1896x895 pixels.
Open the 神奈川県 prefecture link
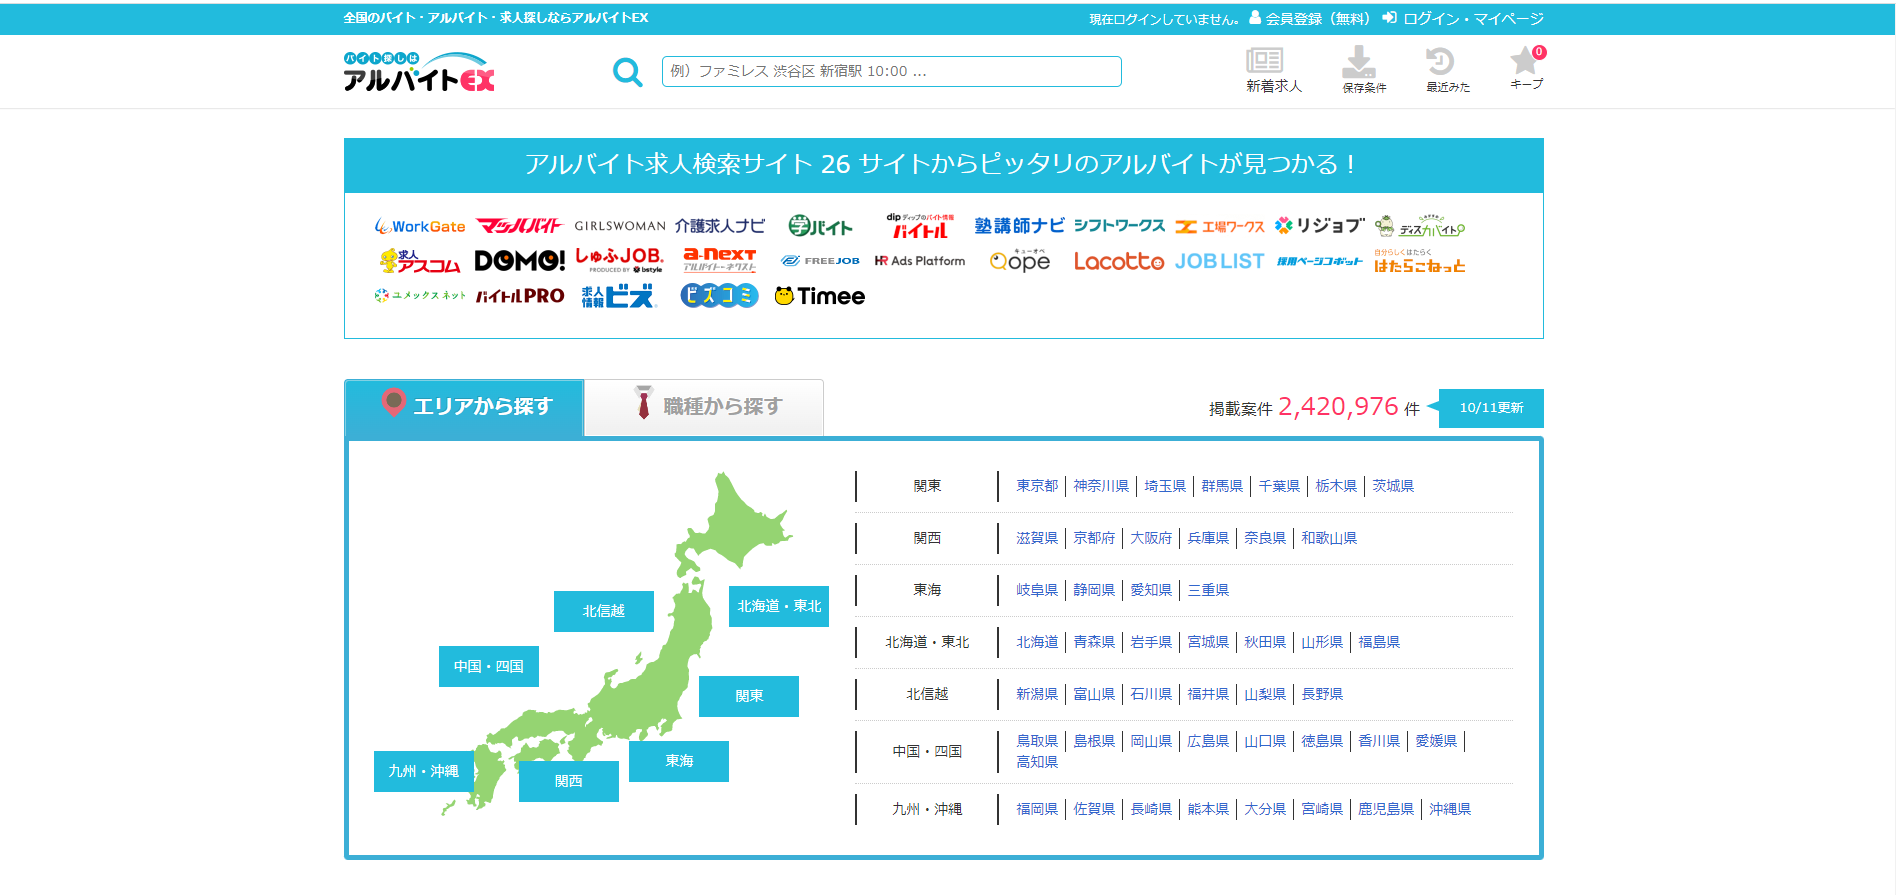1101,486
